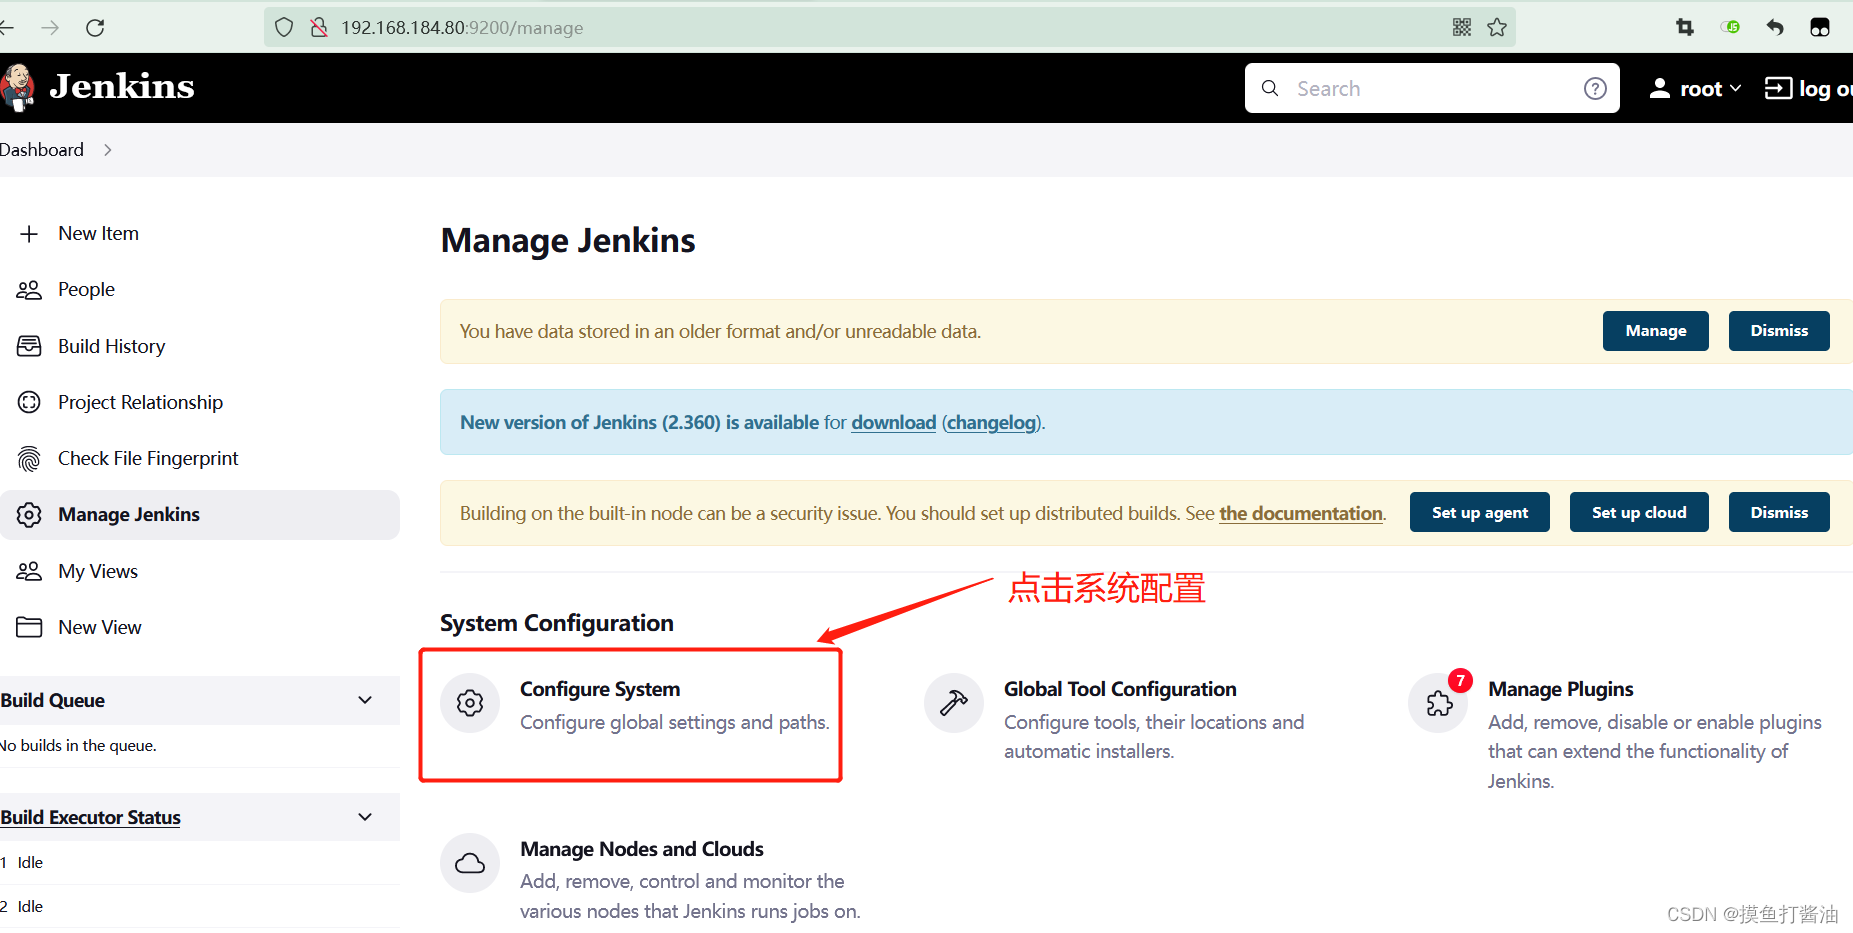Click the New Item plus icon
The image size is (1853, 933).
(x=29, y=233)
